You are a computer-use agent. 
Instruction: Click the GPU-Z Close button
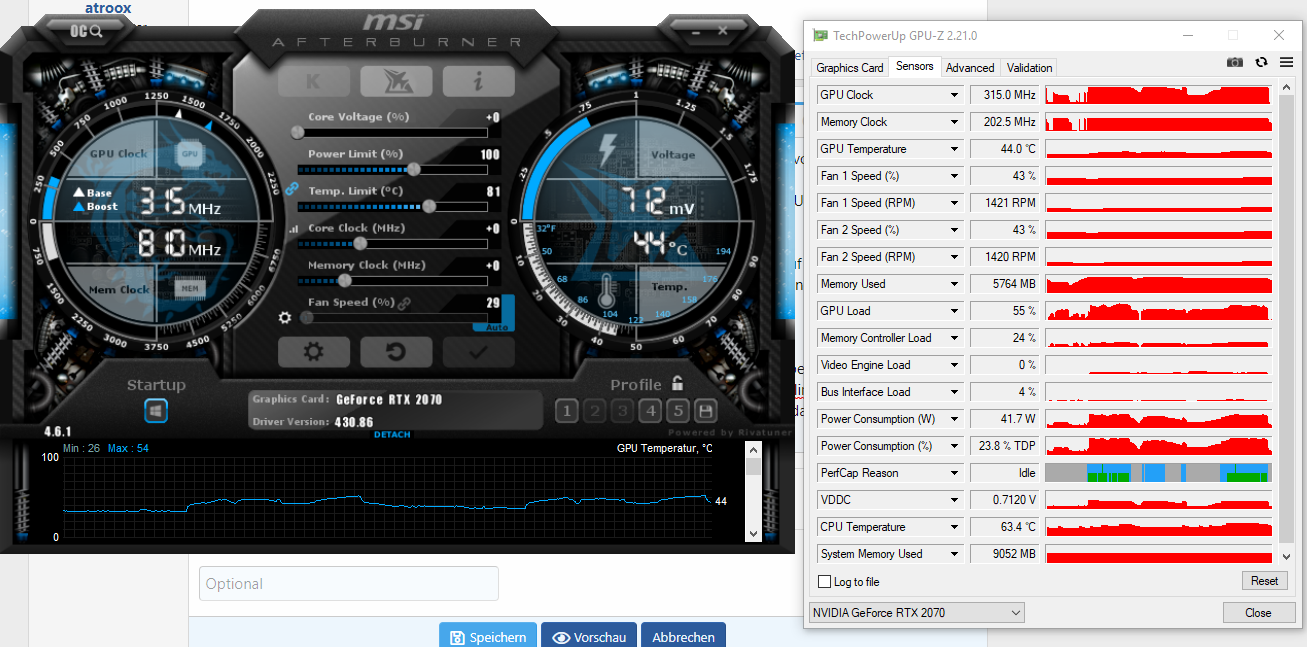pyautogui.click(x=1258, y=613)
